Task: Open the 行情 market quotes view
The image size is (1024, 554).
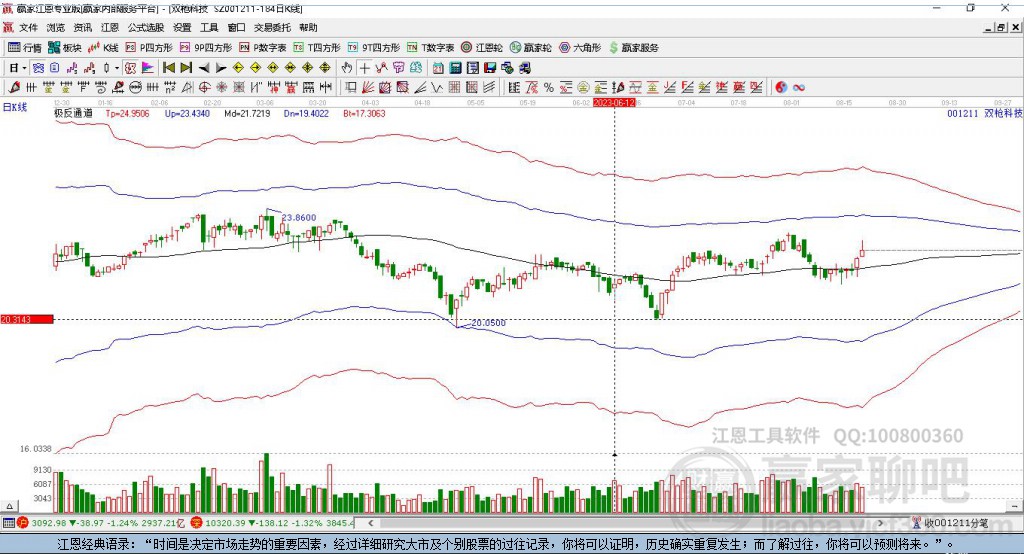Action: click(24, 48)
